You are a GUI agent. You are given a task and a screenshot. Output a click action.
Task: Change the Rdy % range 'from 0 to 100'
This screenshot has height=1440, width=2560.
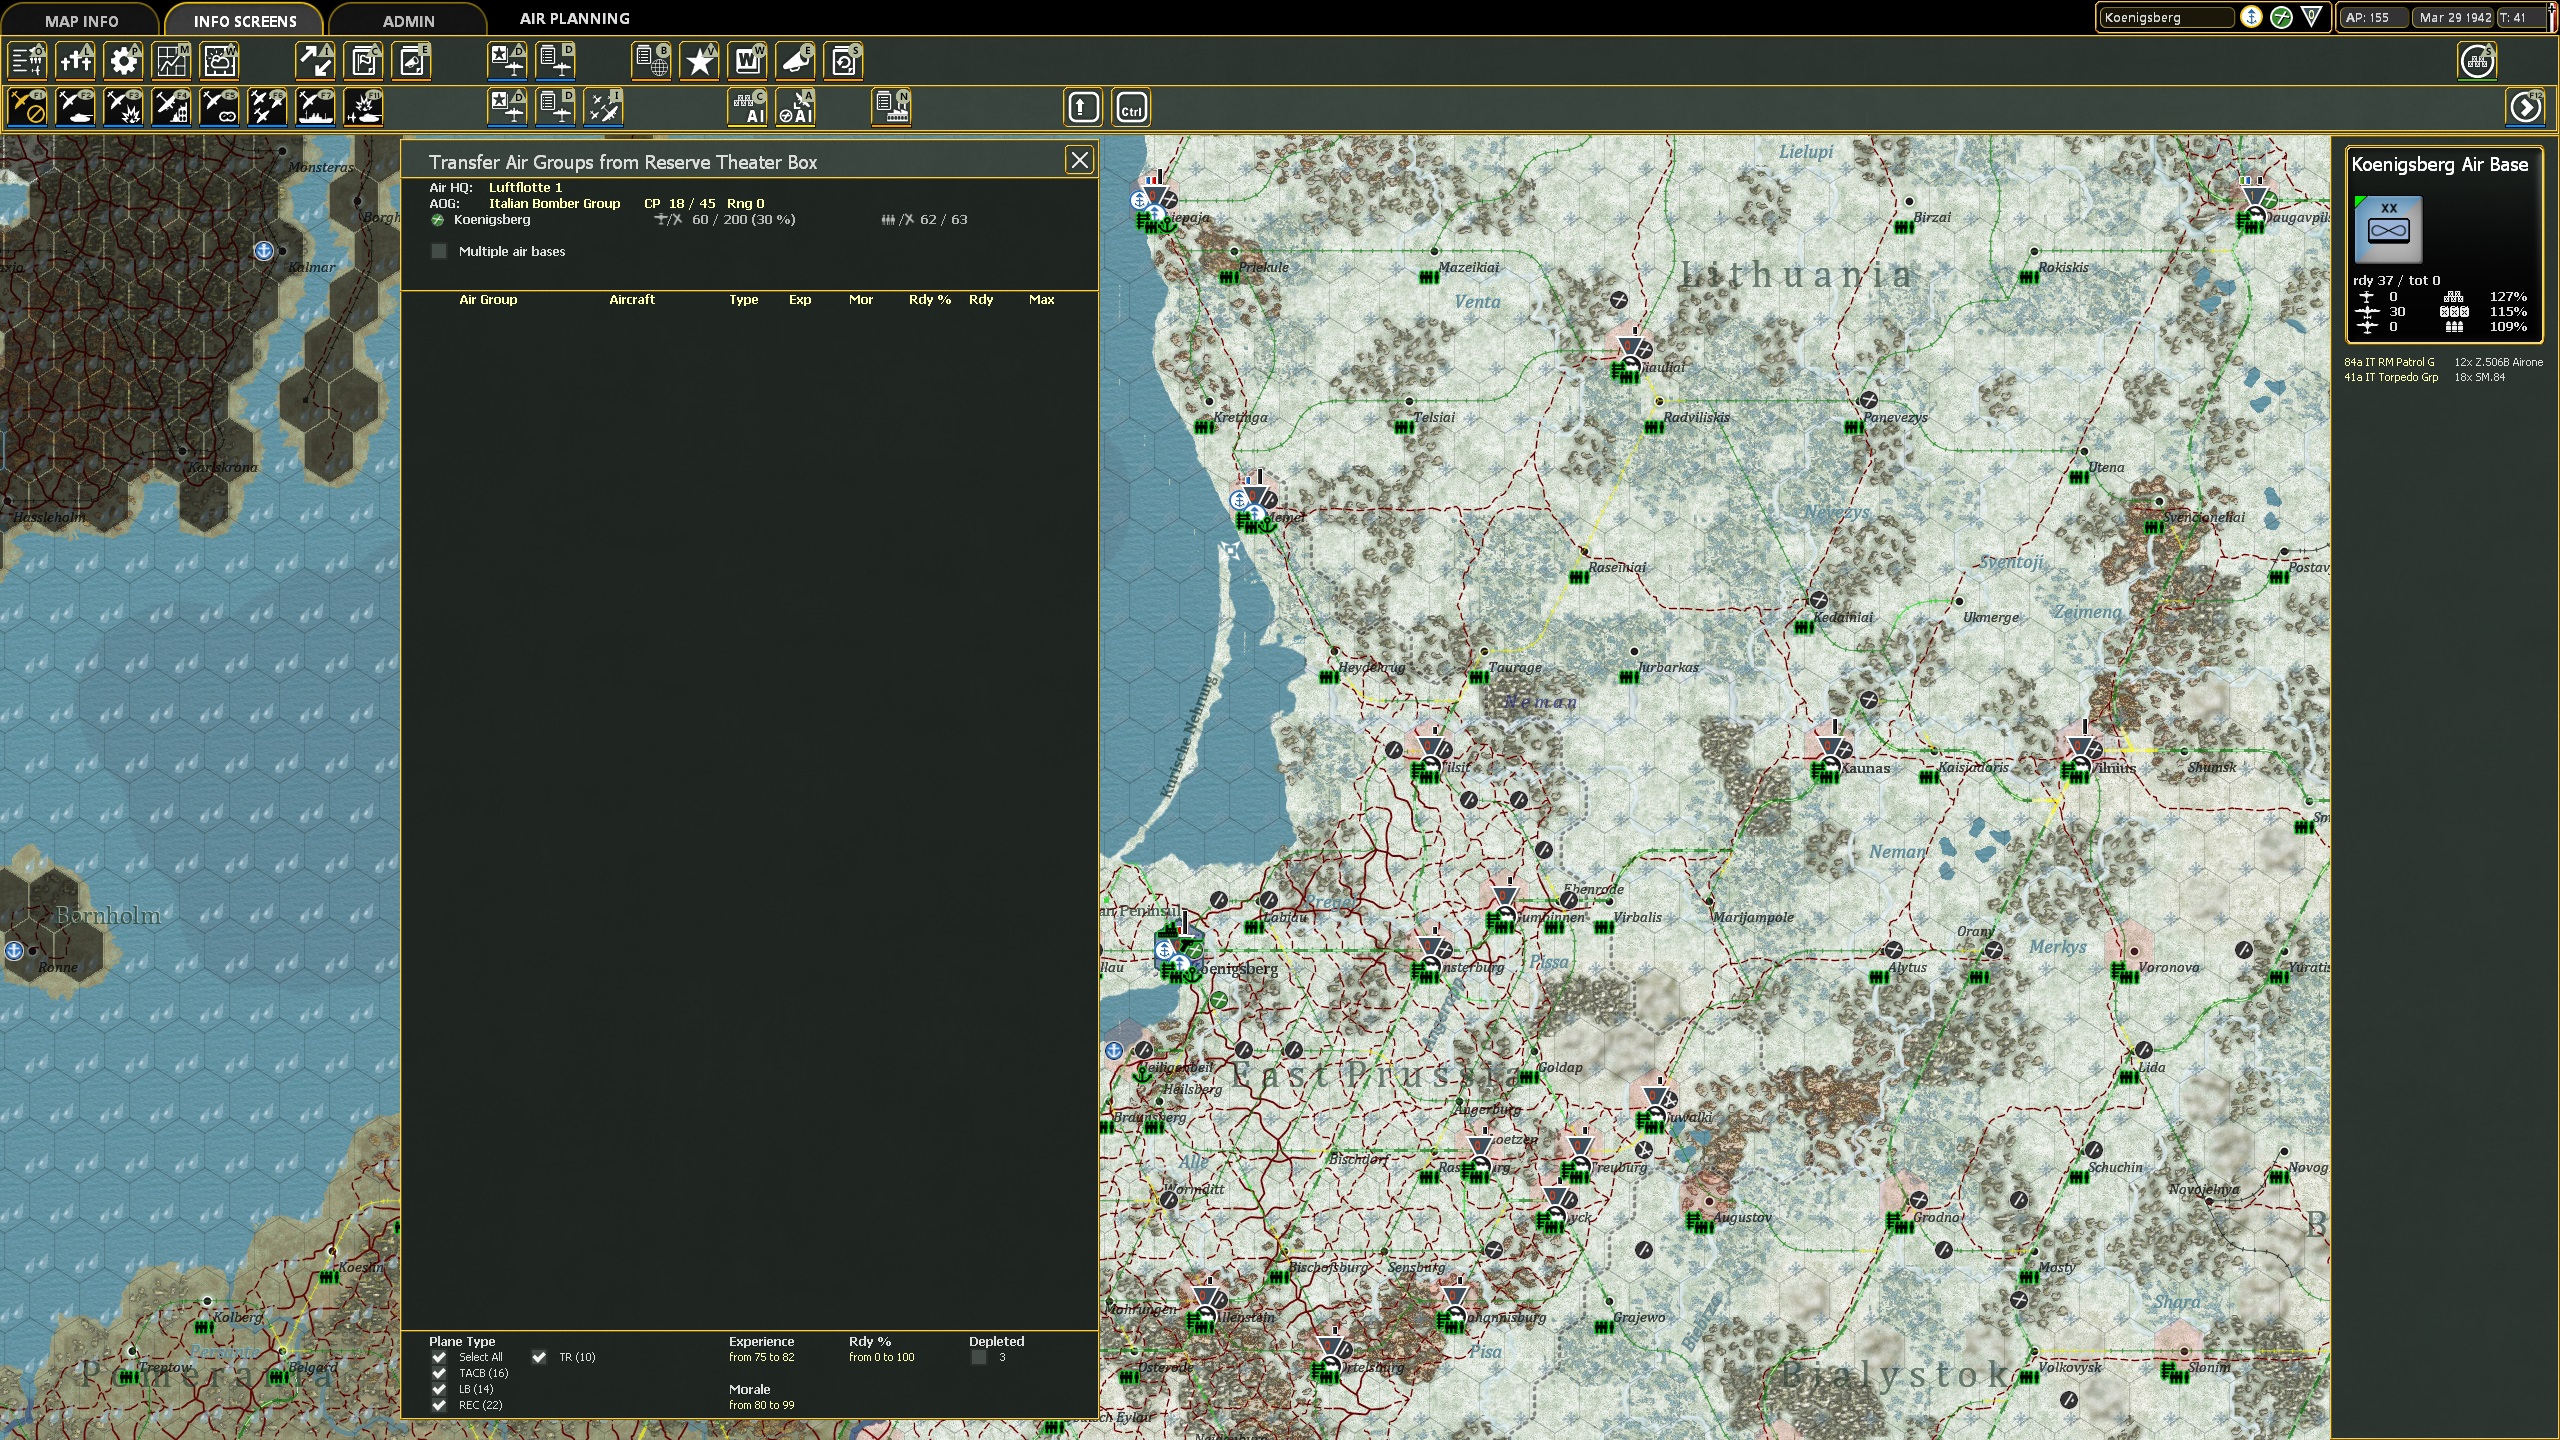coord(881,1357)
